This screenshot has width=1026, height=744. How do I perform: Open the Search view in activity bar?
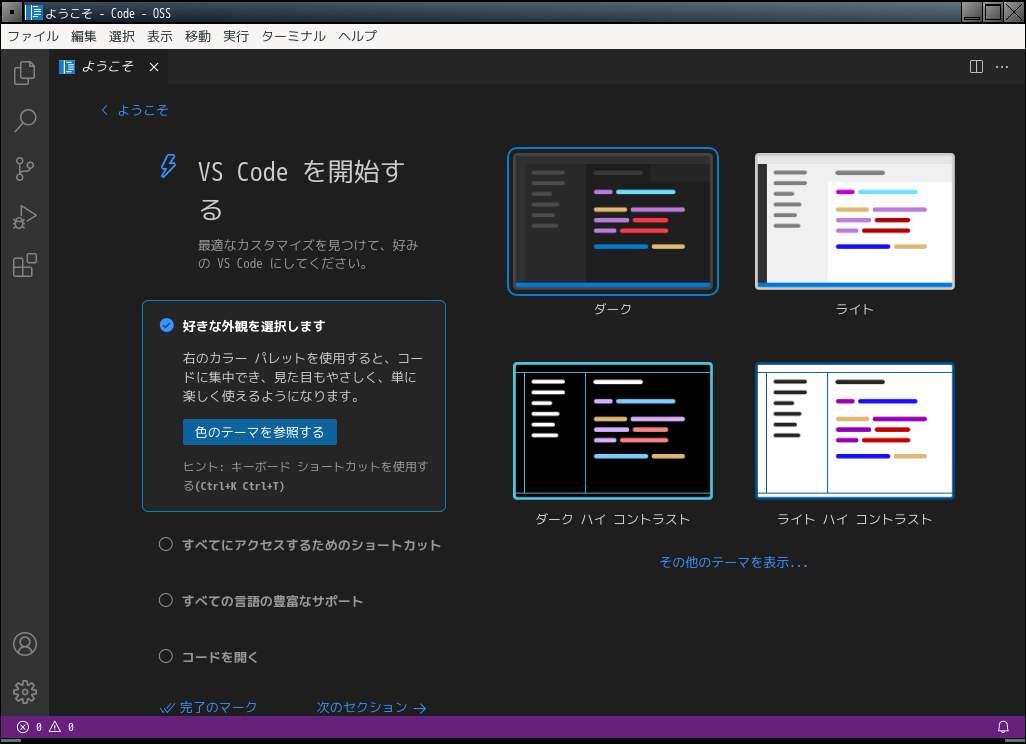24,120
